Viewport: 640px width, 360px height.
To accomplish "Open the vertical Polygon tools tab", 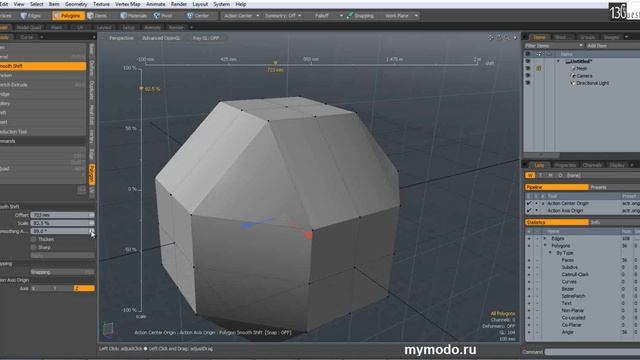I will click(92, 174).
